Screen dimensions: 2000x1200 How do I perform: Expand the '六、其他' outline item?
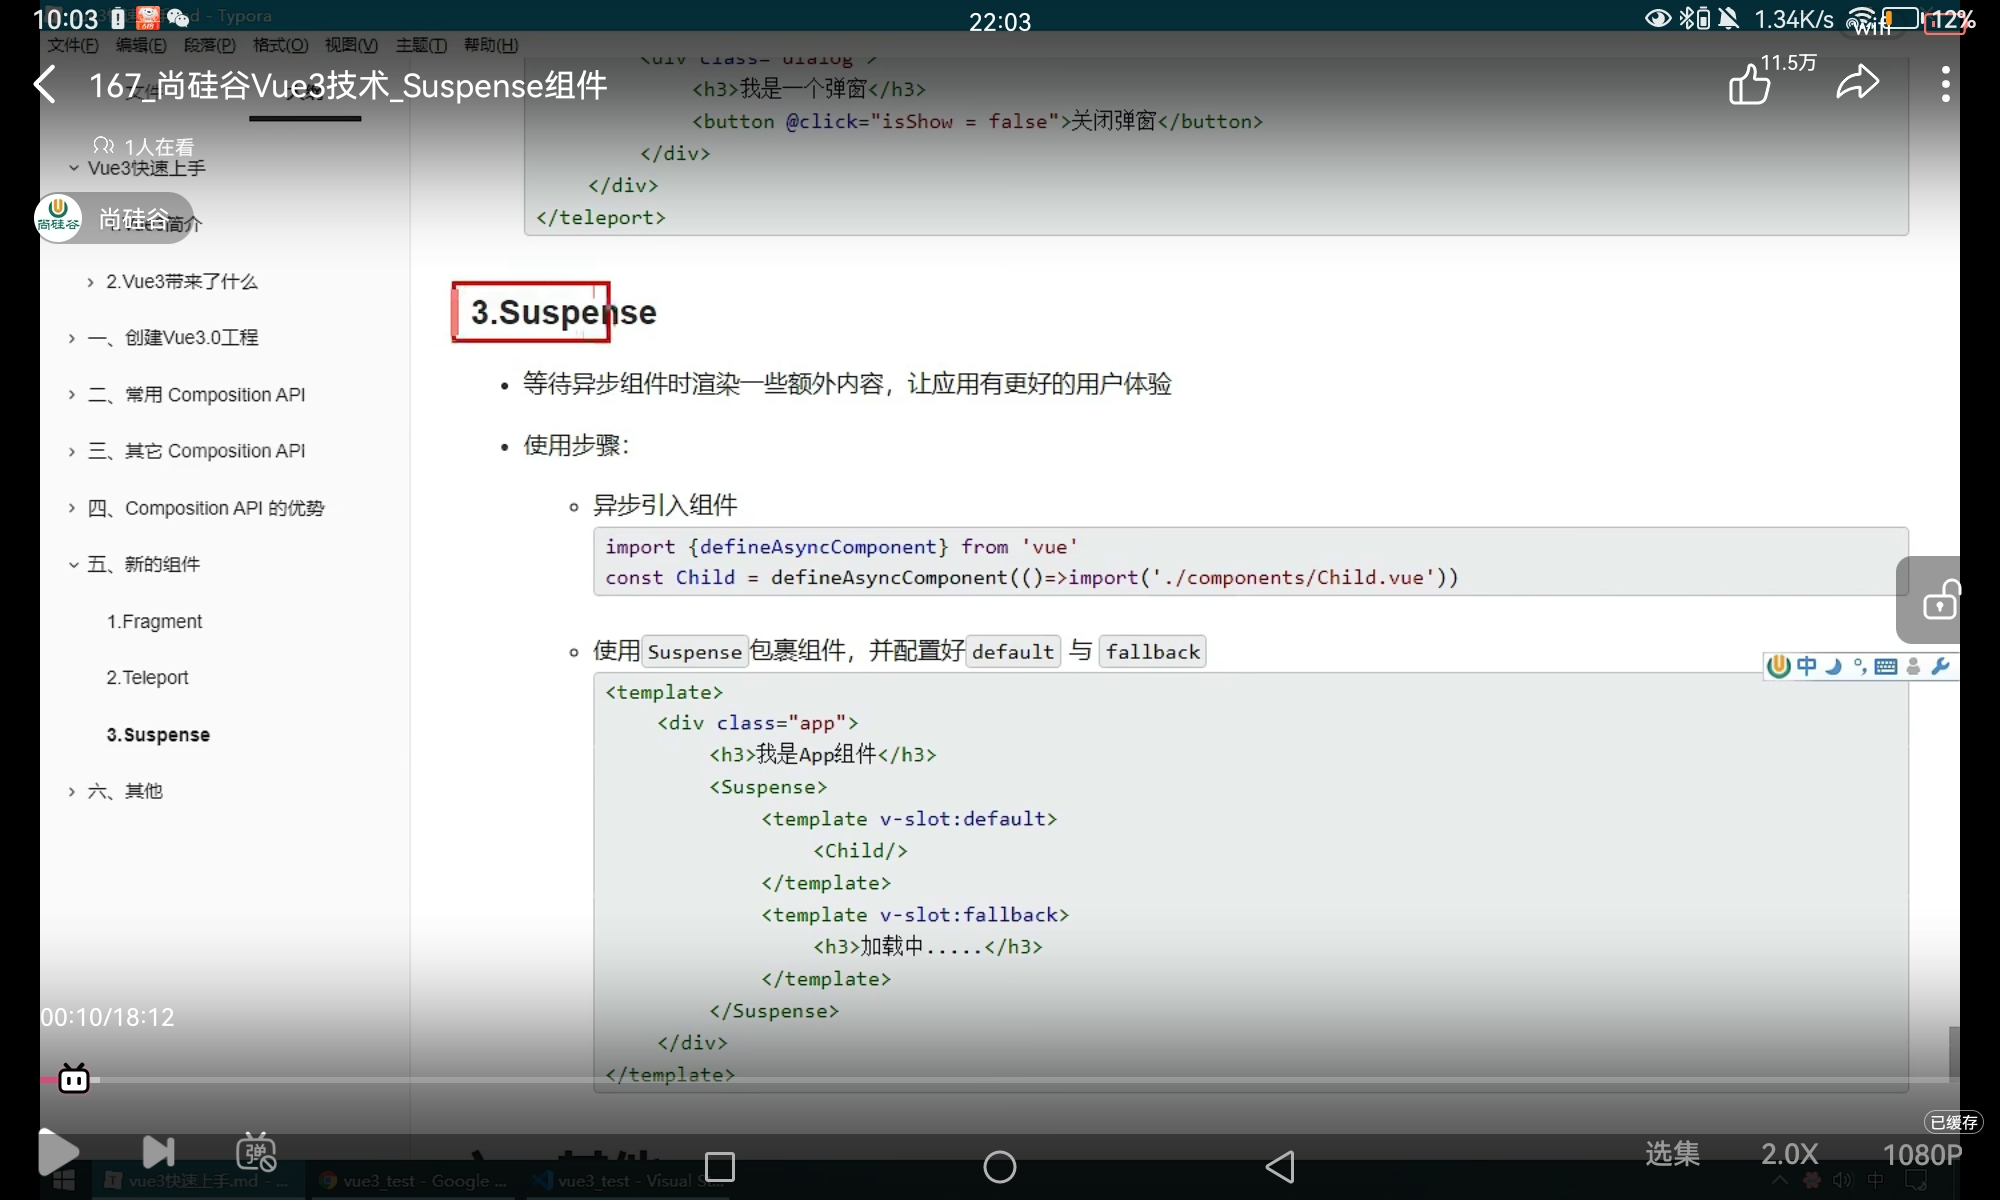[x=72, y=792]
